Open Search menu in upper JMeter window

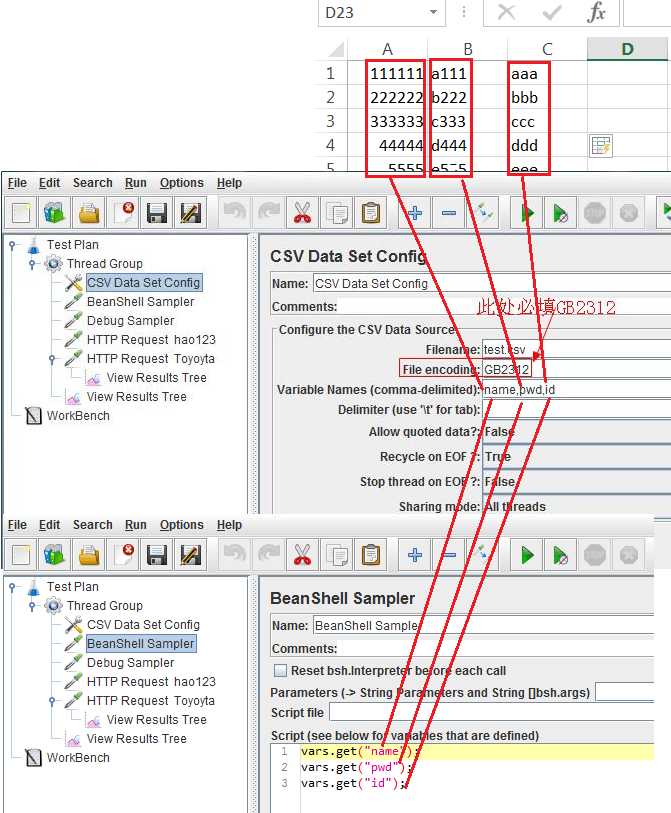coord(92,183)
